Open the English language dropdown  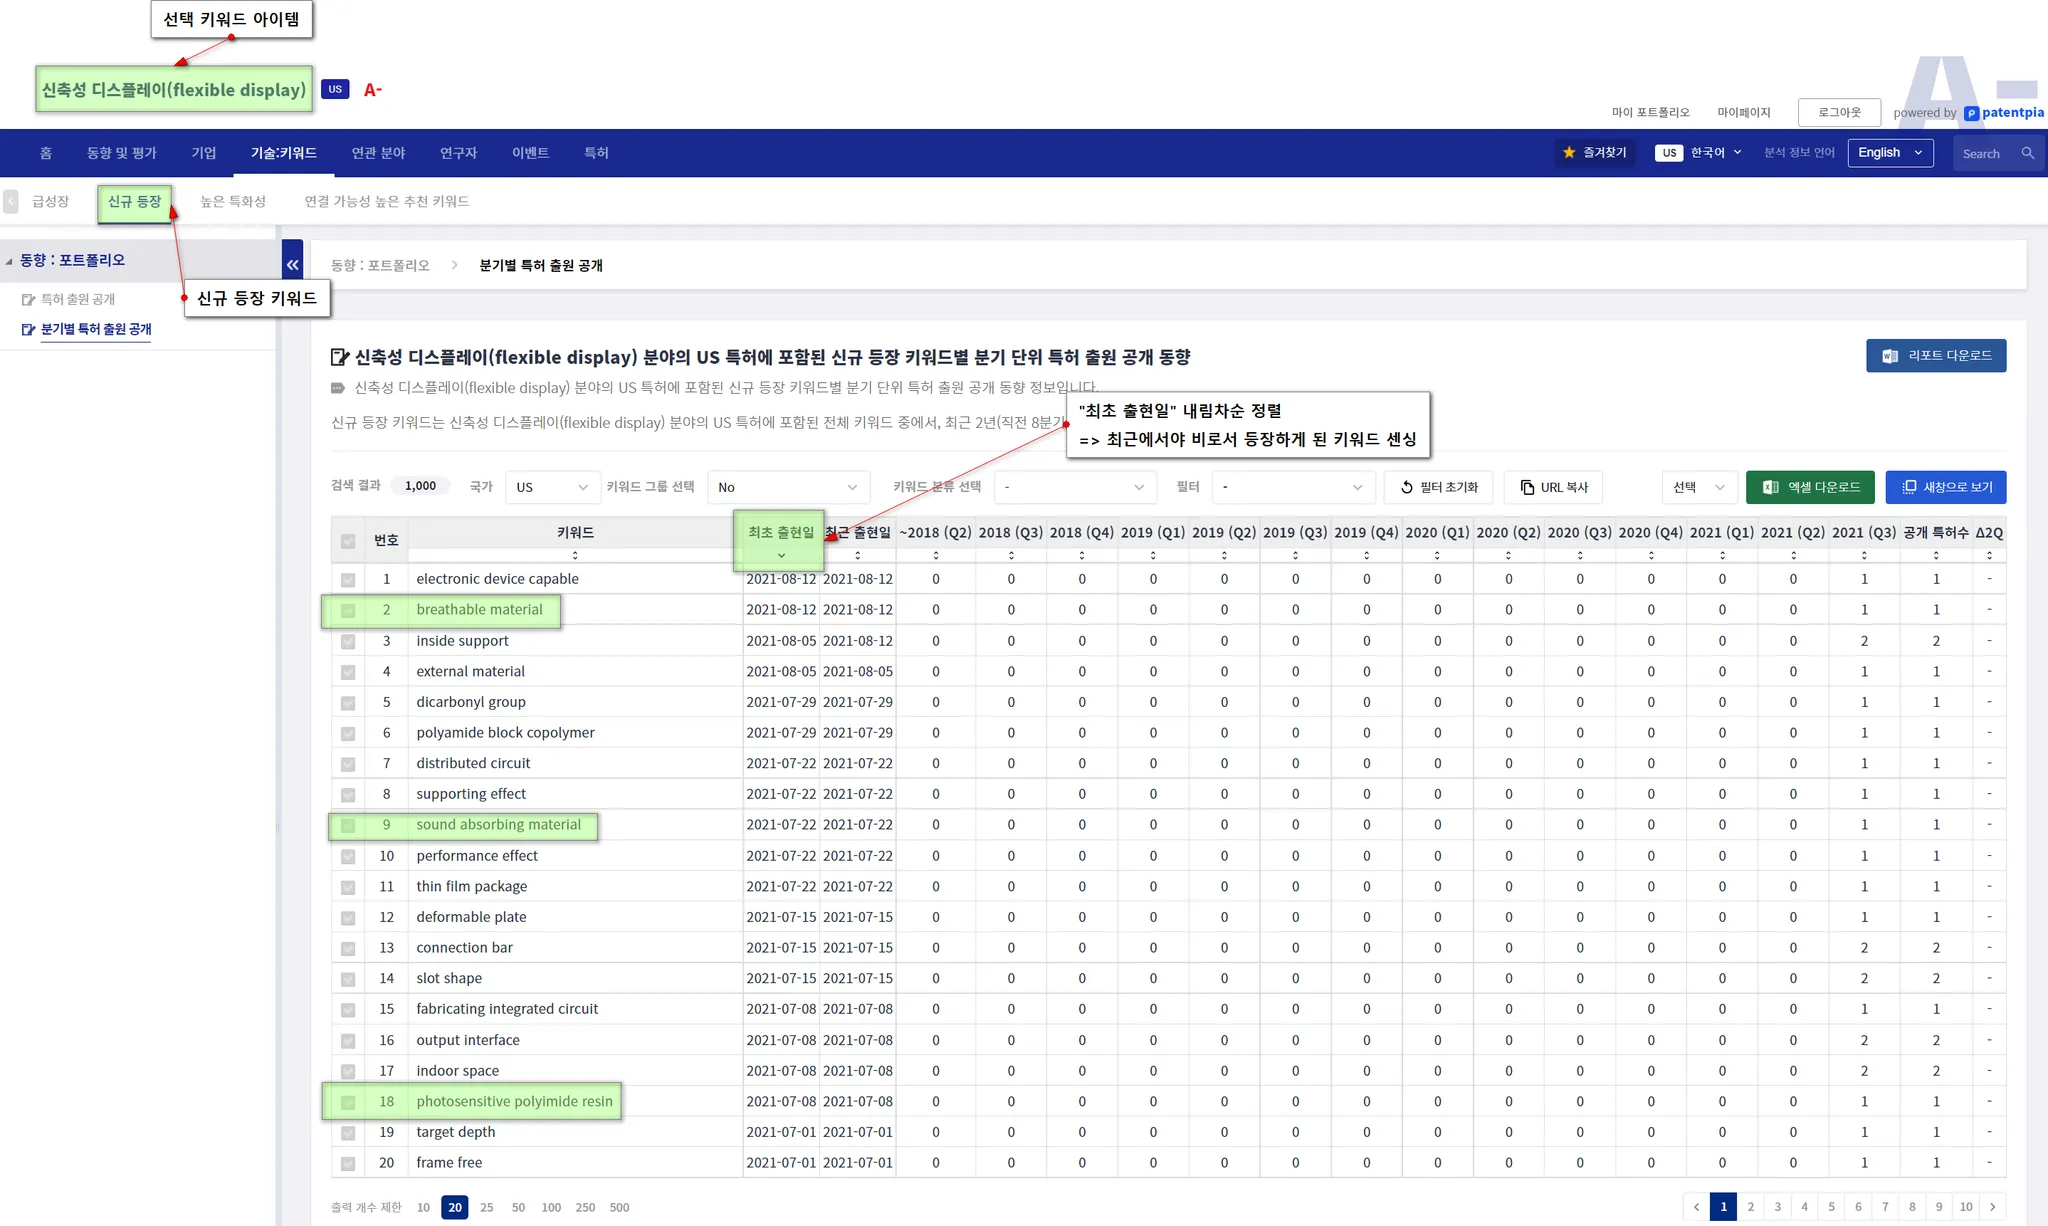pyautogui.click(x=1889, y=153)
